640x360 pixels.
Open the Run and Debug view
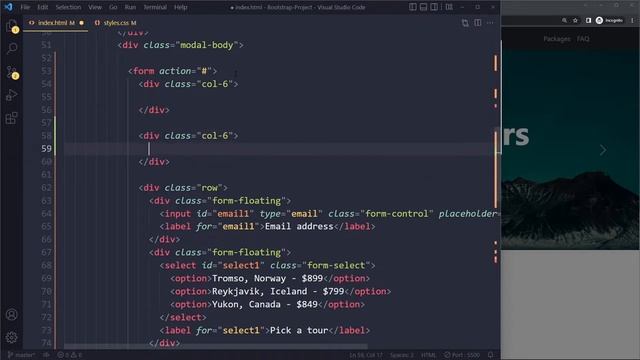(x=12, y=95)
